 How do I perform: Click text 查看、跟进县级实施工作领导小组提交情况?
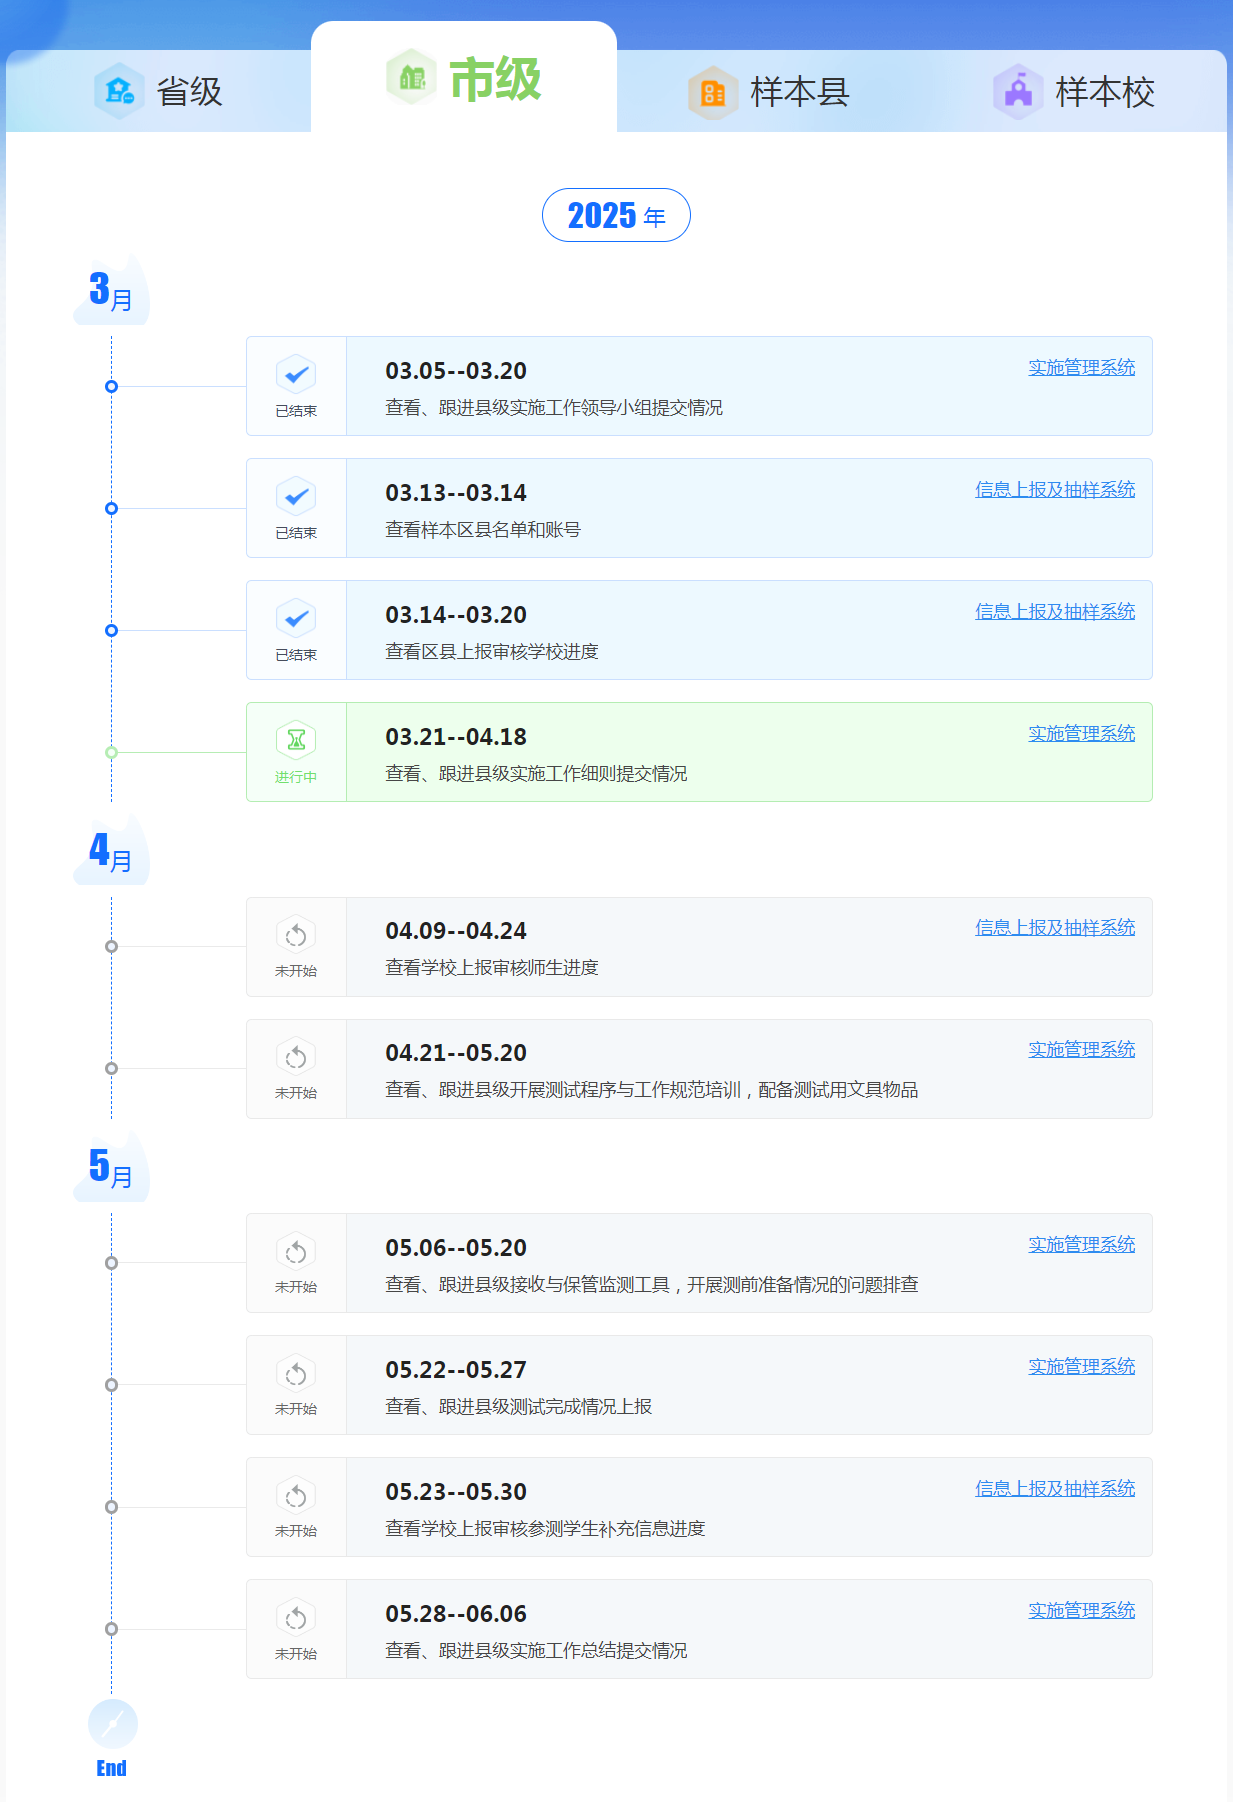coord(554,408)
